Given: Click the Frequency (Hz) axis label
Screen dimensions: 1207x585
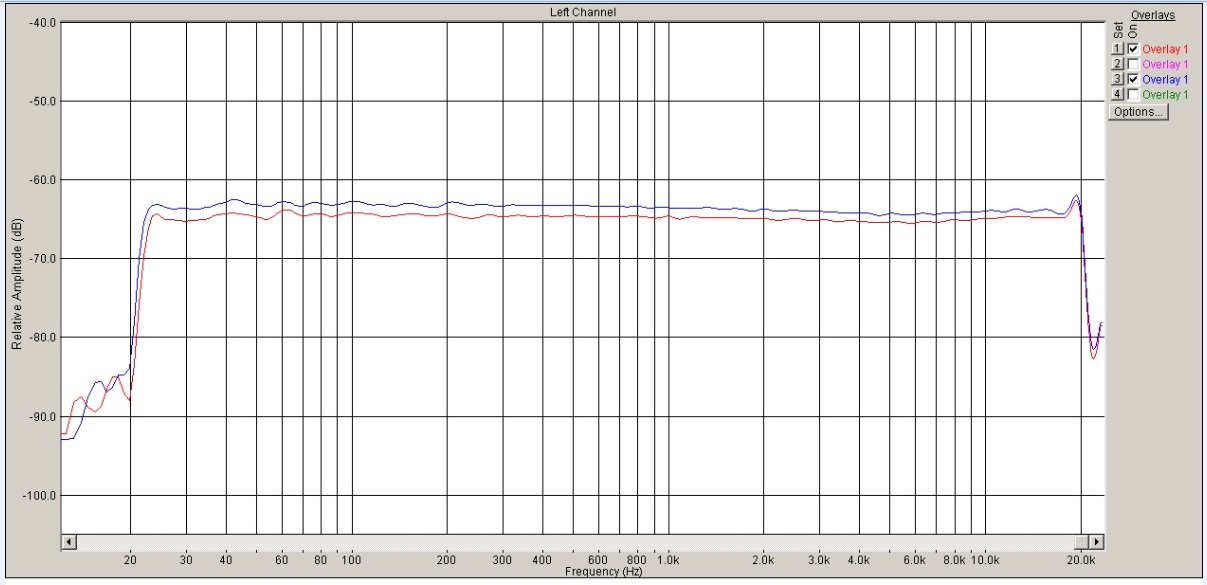Looking at the screenshot, I should click(x=603, y=572).
